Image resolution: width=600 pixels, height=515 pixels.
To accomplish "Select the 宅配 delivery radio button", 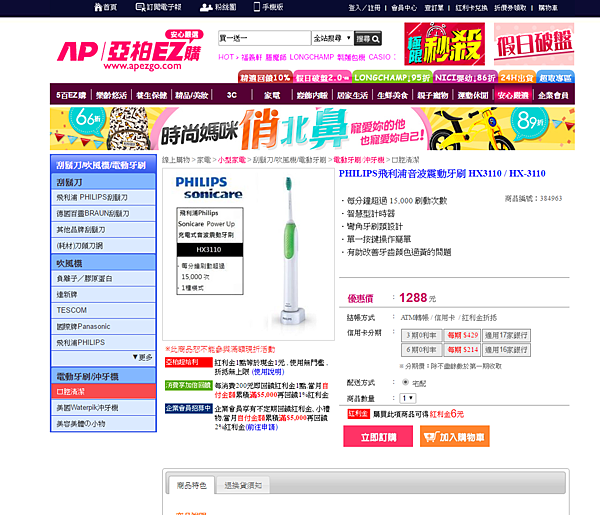I will click(405, 382).
